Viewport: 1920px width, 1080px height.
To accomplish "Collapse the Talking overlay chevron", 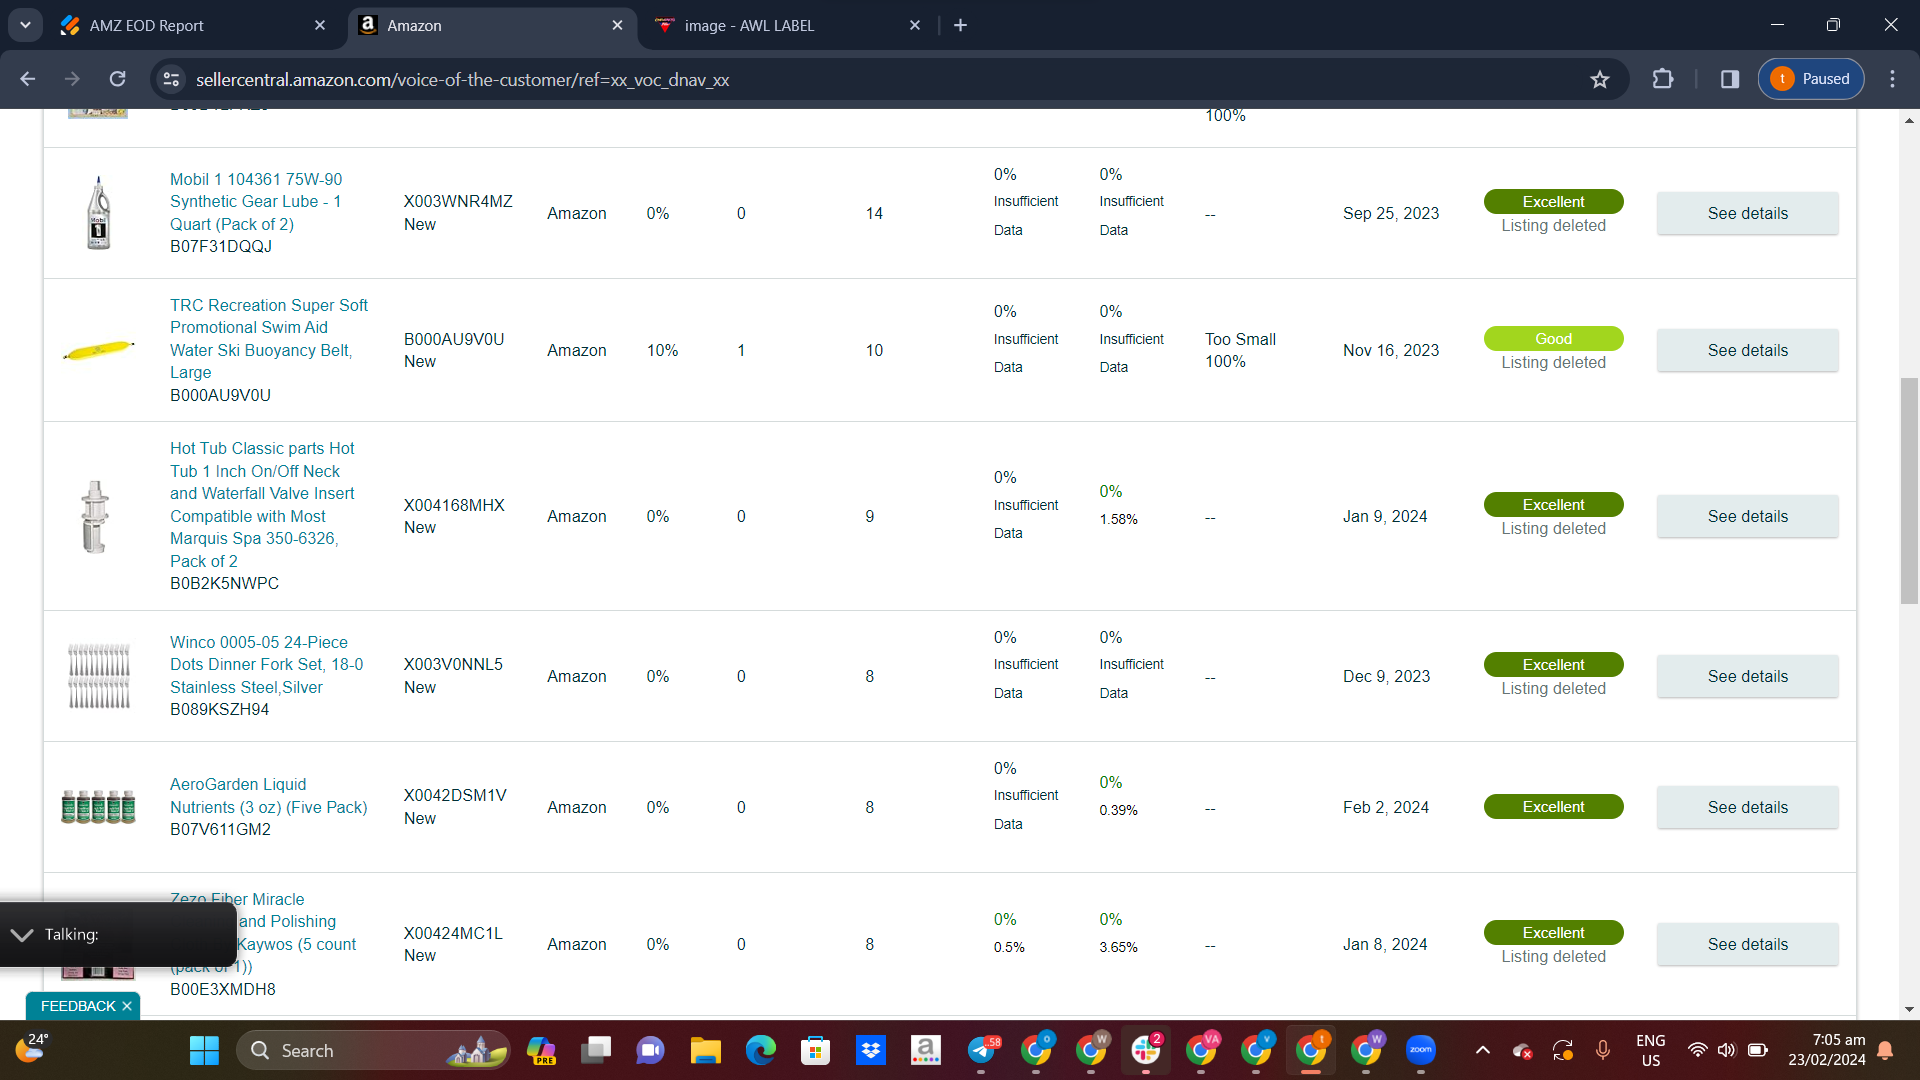I will tap(22, 934).
